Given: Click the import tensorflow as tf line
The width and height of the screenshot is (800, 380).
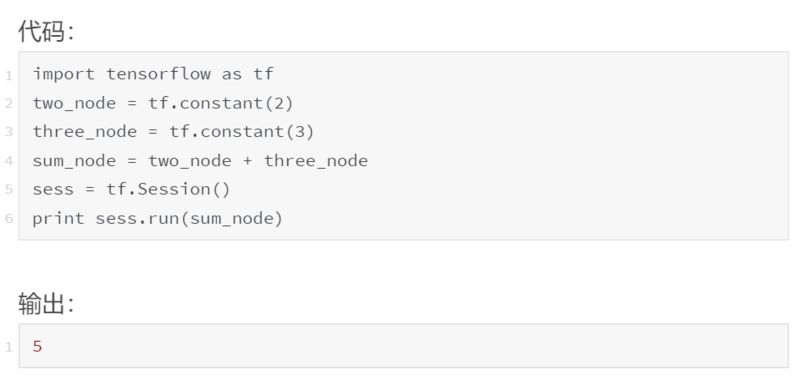Looking at the screenshot, I should click(154, 74).
